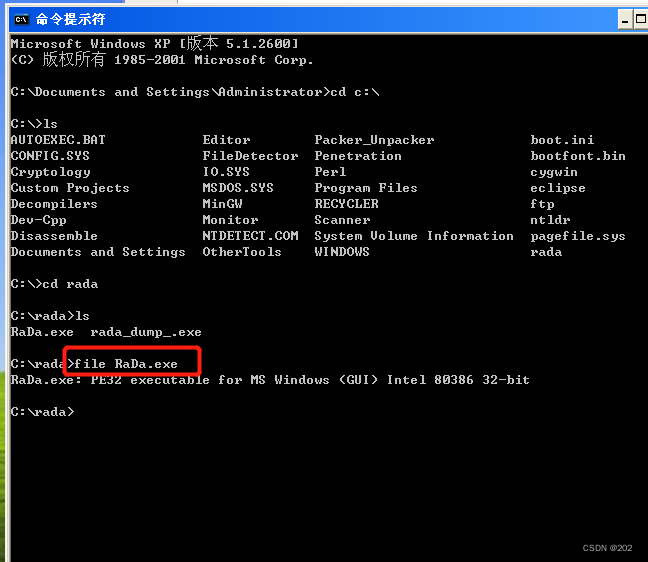This screenshot has height=562, width=648.
Task: Click the Dev-Cpp entry
Action: point(38,220)
